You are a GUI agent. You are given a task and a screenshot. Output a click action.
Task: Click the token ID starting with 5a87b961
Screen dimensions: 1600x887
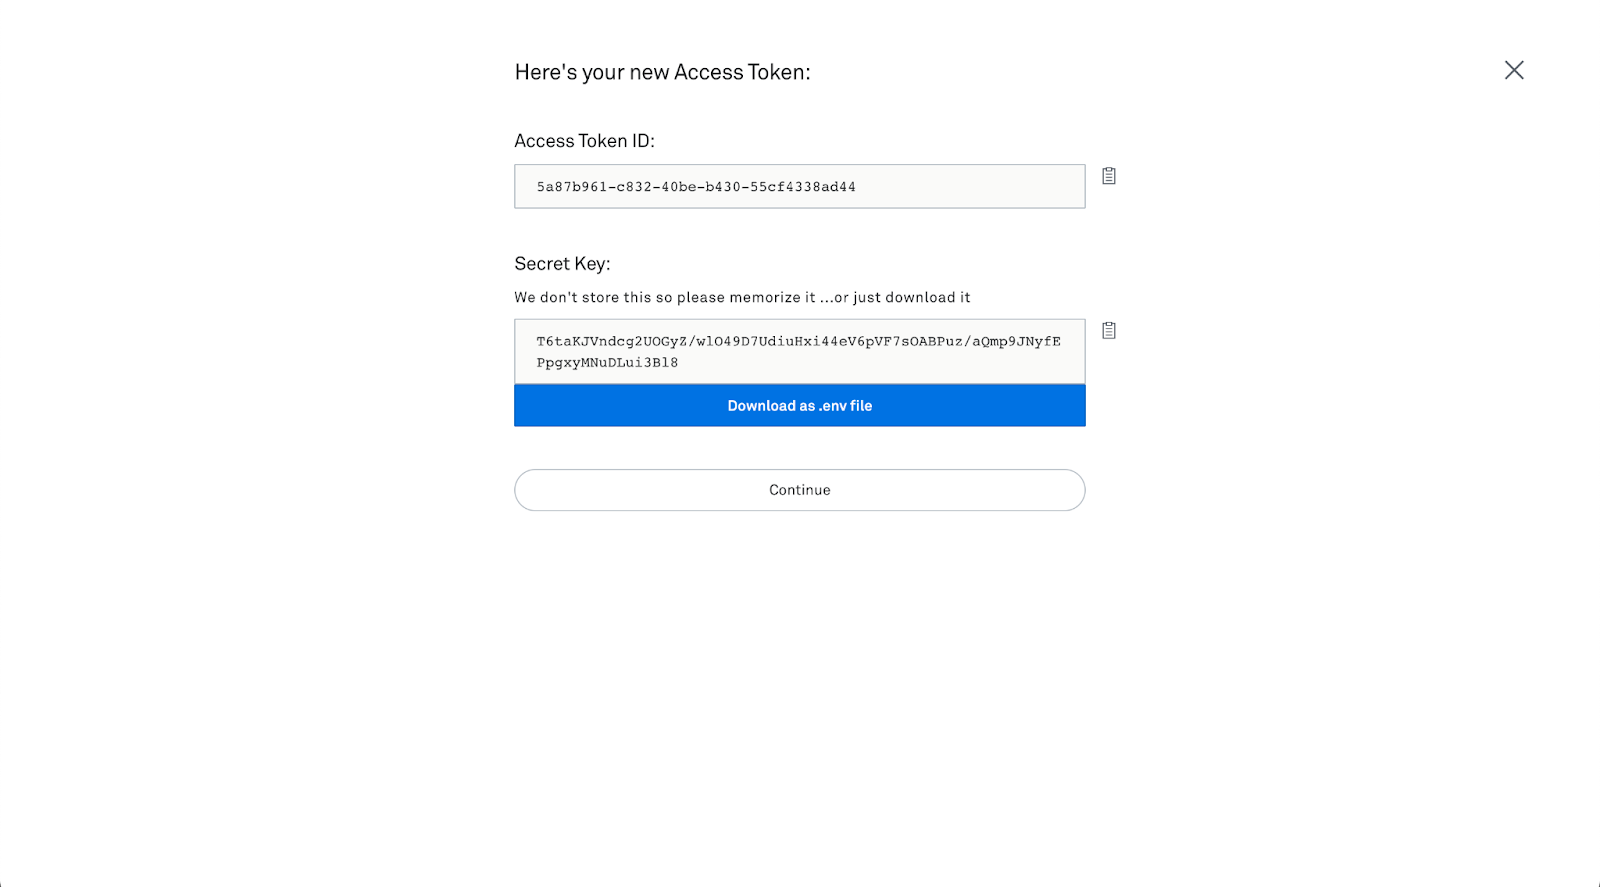point(697,186)
